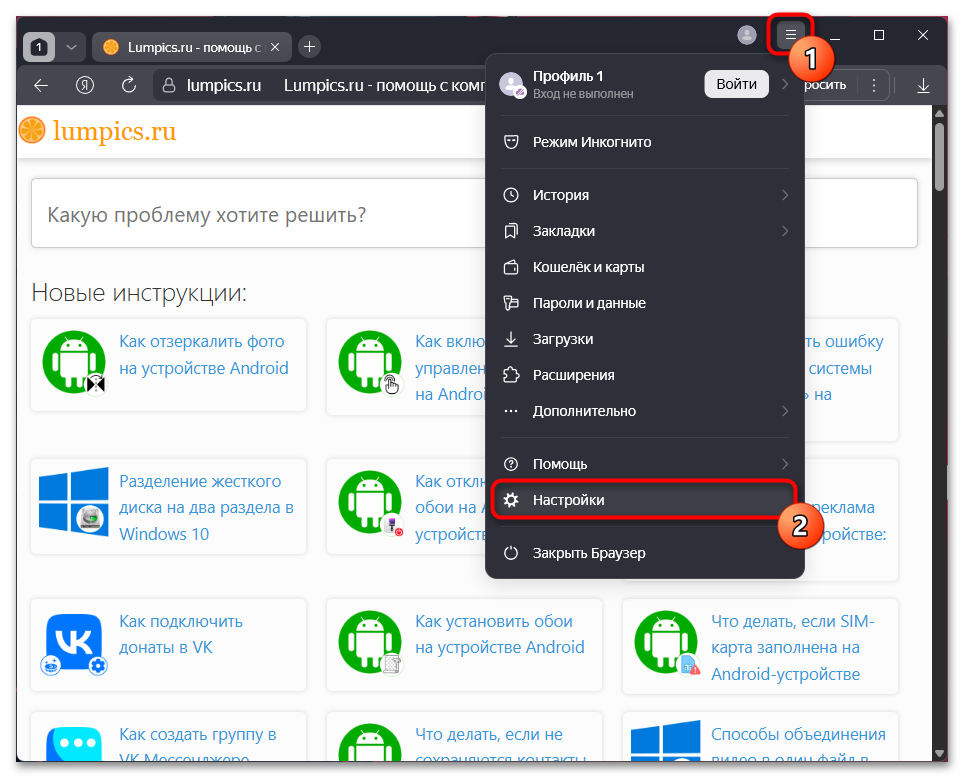
Task: Open a new tab with plus icon
Action: 309,46
